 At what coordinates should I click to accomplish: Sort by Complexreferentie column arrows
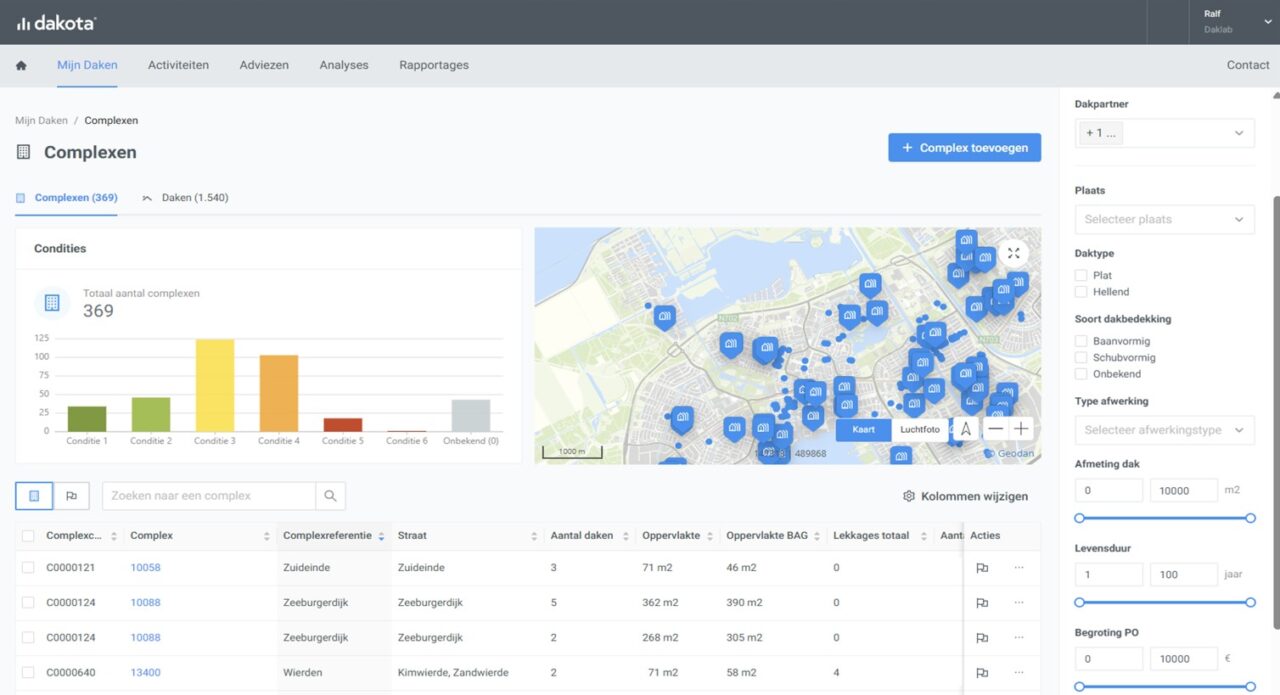coord(381,536)
